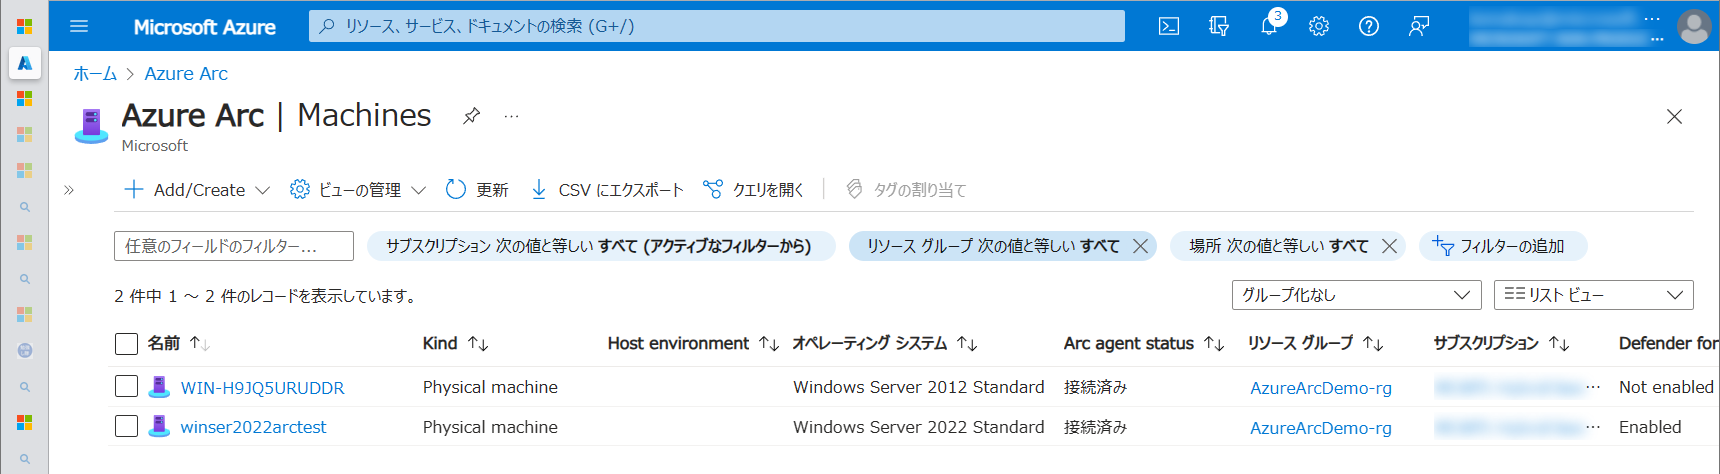Open portal settings gear

(x=1319, y=27)
